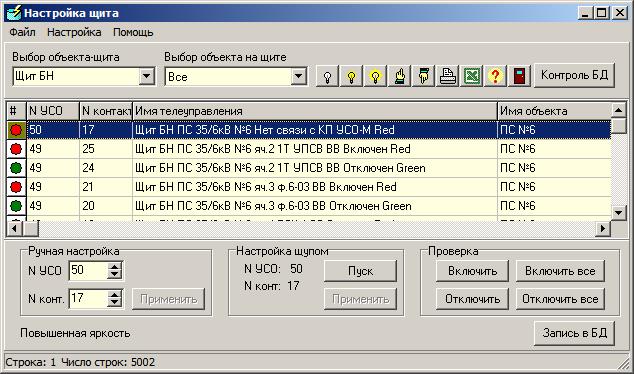Open the Настройка menu
Viewport: 634px width, 374px height.
tap(74, 32)
